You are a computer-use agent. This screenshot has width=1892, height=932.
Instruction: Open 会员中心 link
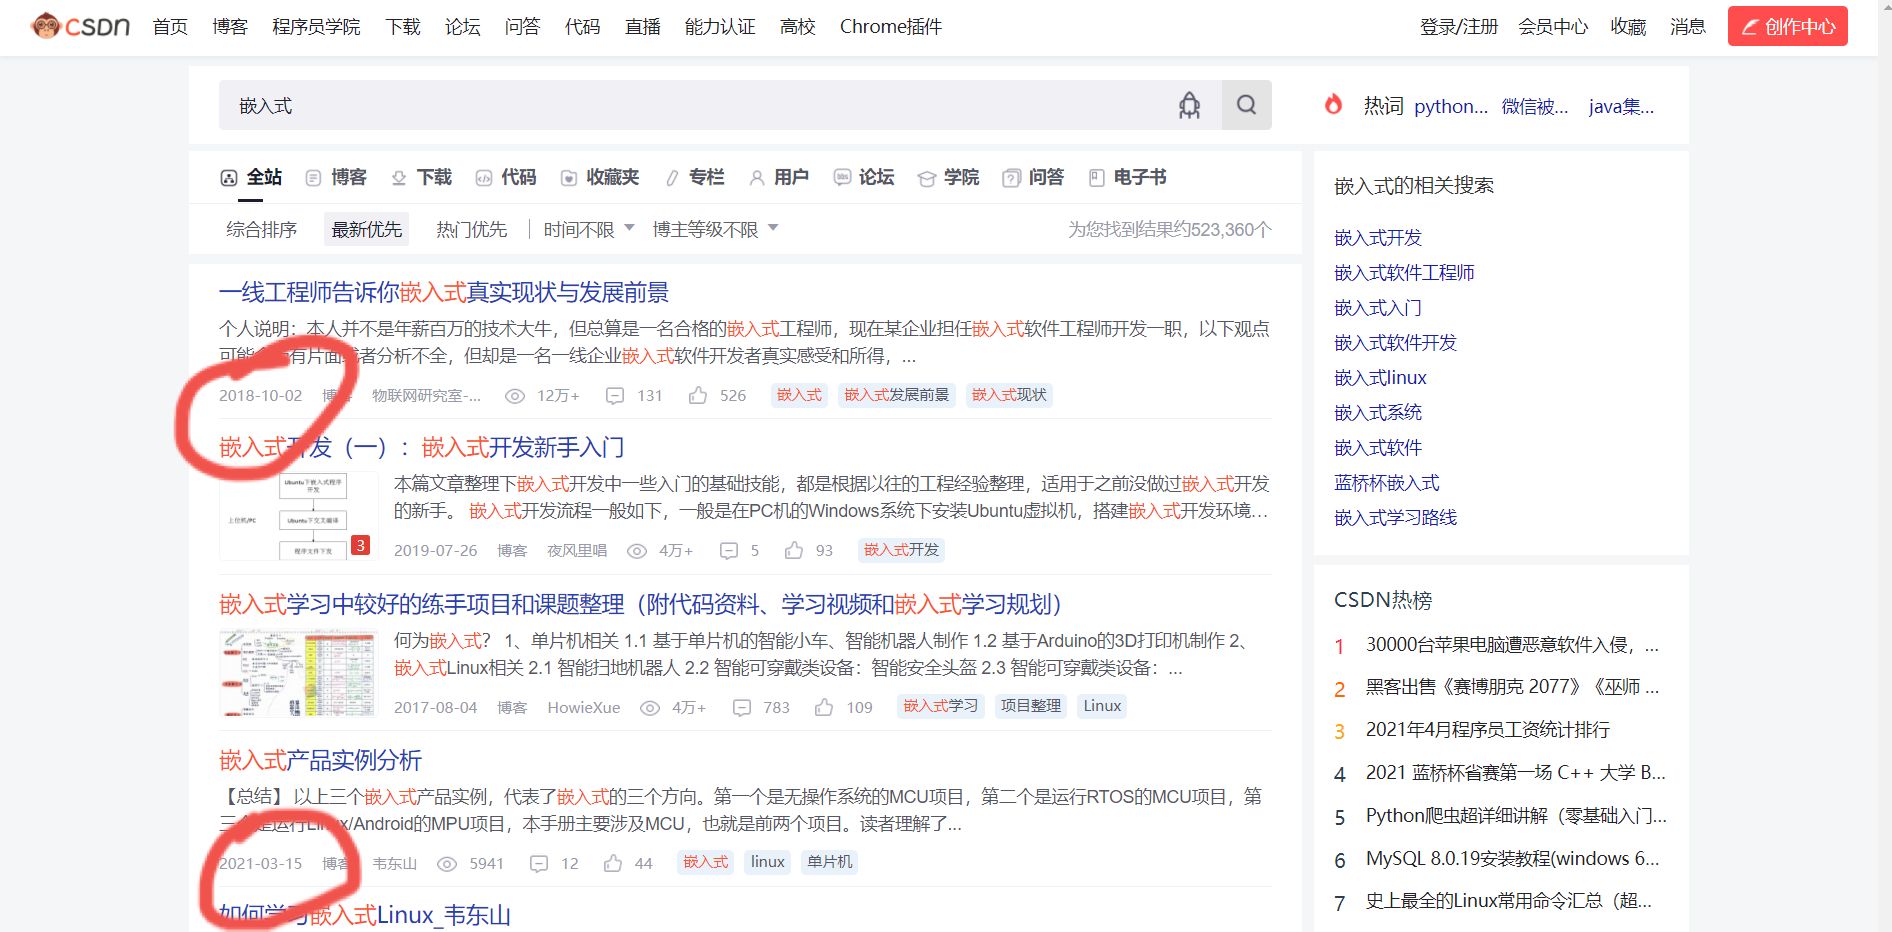pos(1553,27)
